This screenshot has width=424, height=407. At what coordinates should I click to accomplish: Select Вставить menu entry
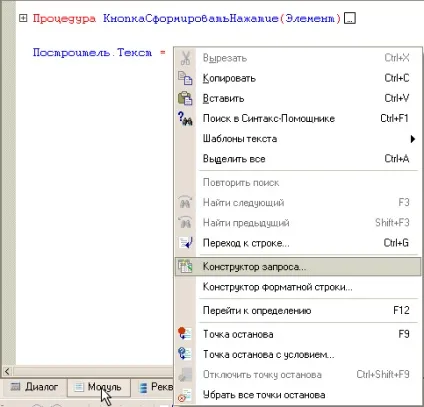click(x=298, y=98)
